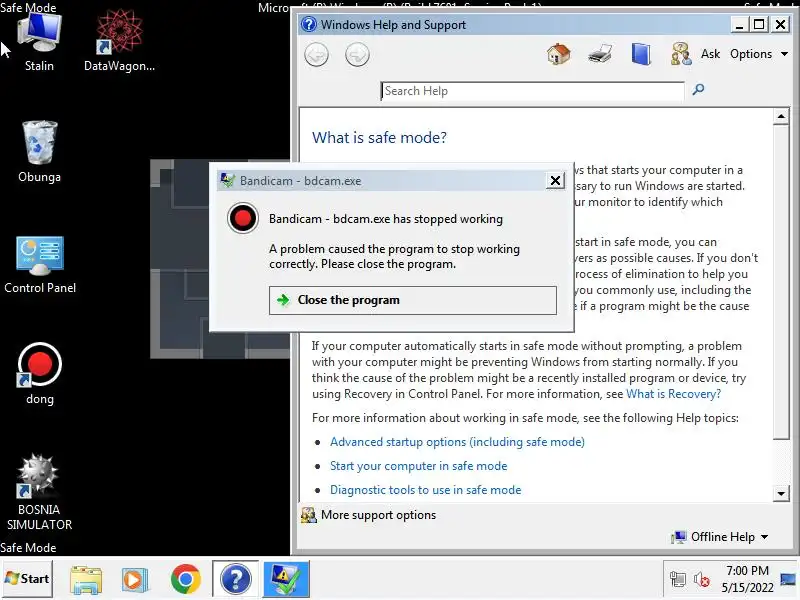Open Start your computer in safe mode link

pos(418,466)
